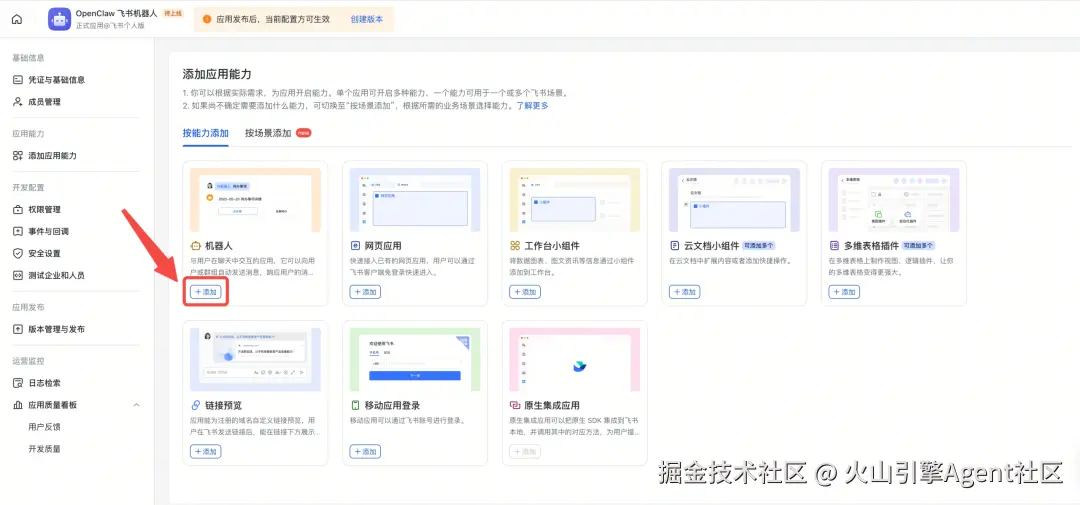Switch to 按场景添加 tab
1080x505 pixels.
[268, 133]
